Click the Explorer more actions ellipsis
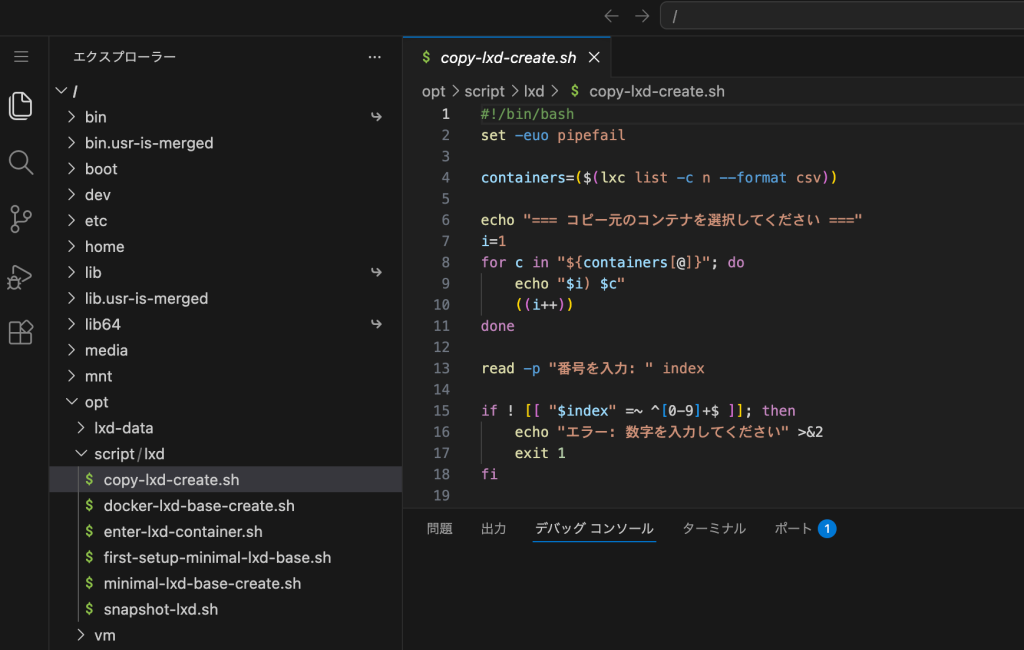1024x650 pixels. pos(375,57)
